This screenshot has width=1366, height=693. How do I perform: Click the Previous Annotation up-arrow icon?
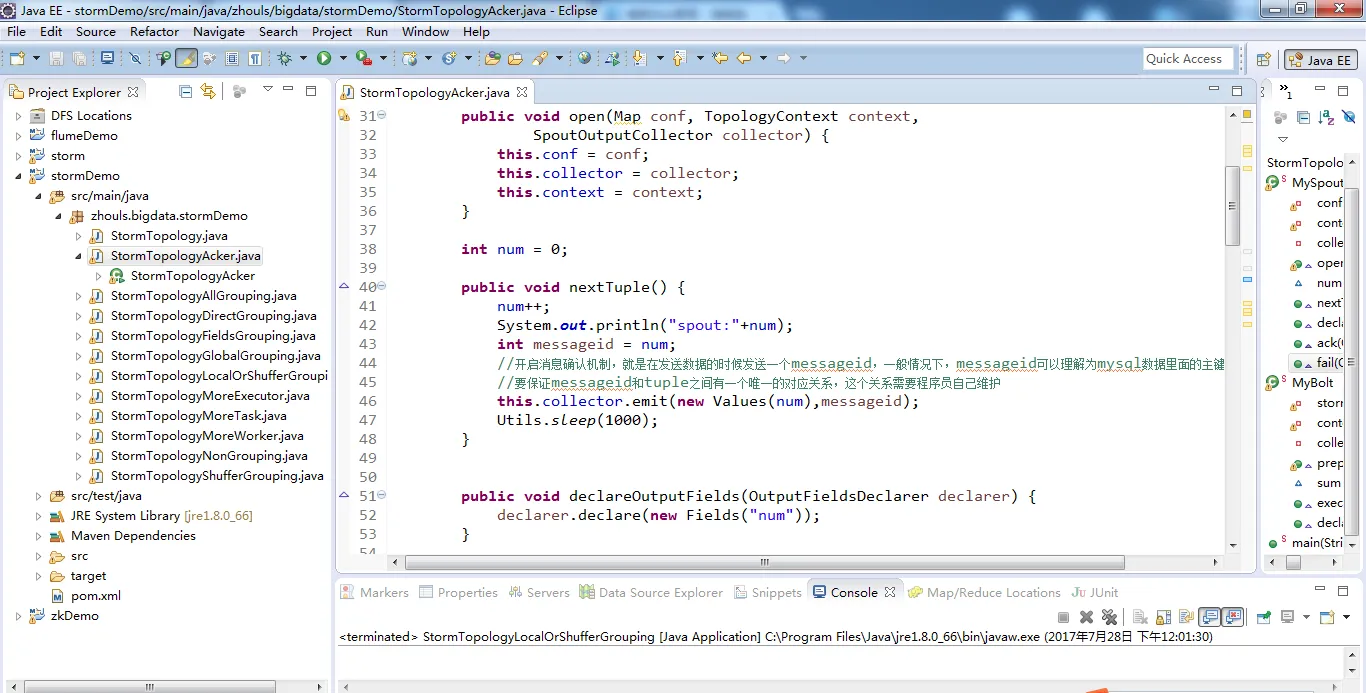coord(680,59)
